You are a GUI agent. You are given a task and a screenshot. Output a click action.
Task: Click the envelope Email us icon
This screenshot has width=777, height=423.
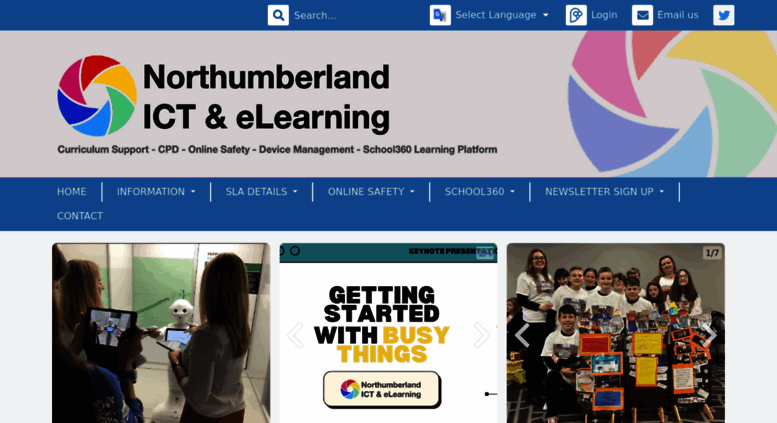click(x=642, y=15)
